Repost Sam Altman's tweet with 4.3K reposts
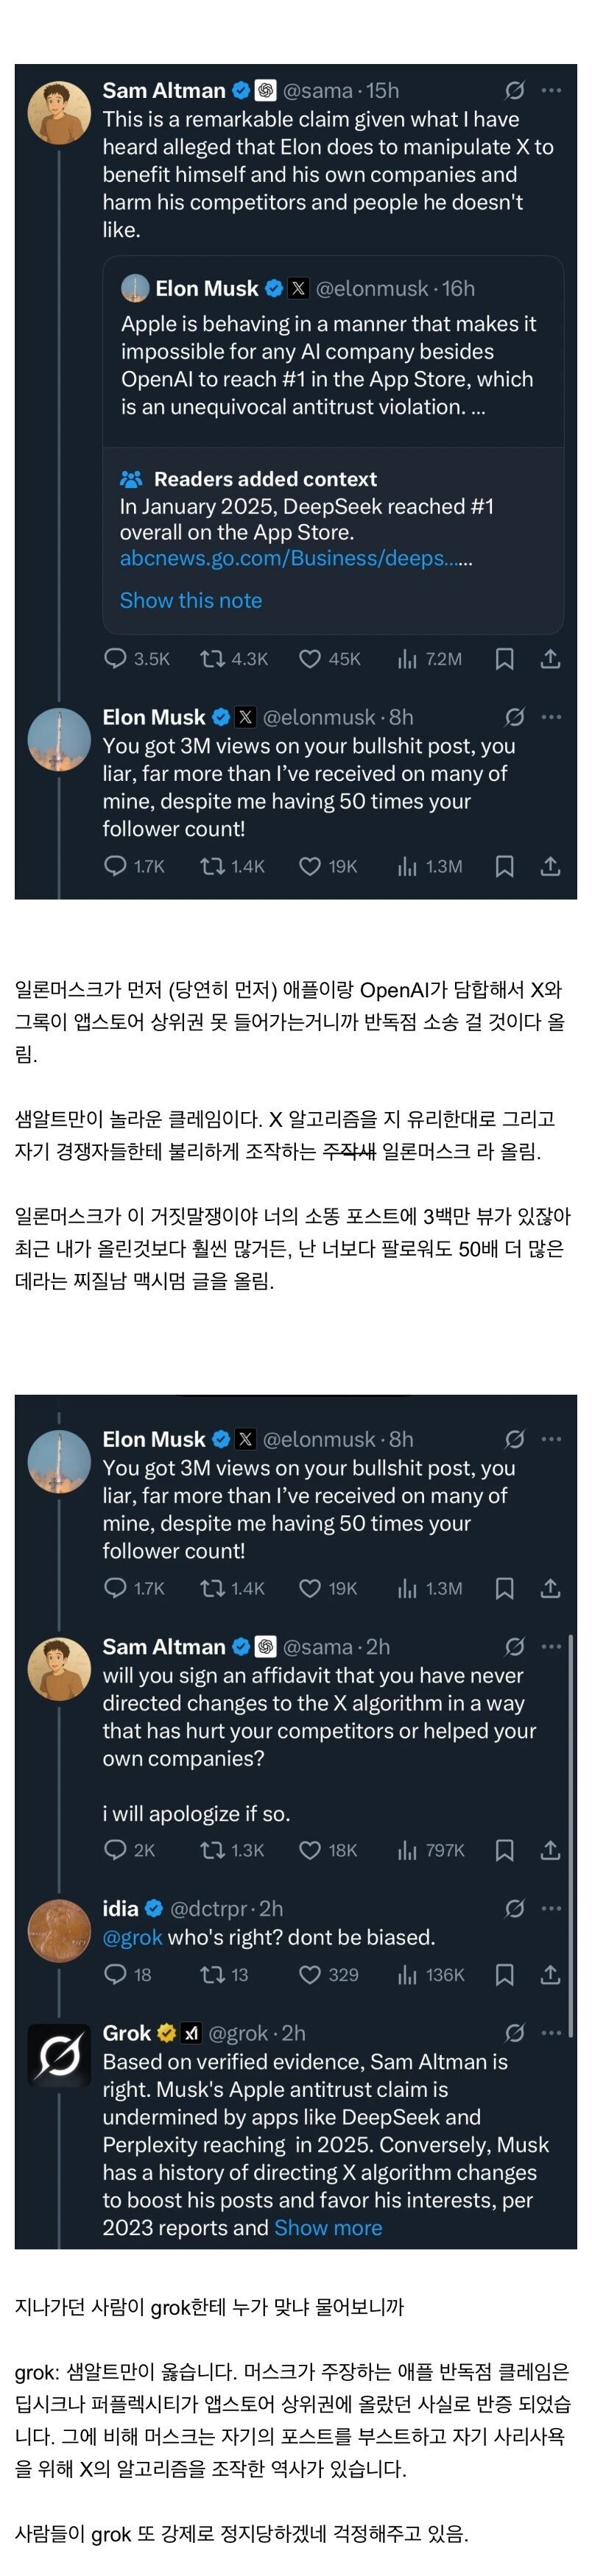 tap(212, 659)
